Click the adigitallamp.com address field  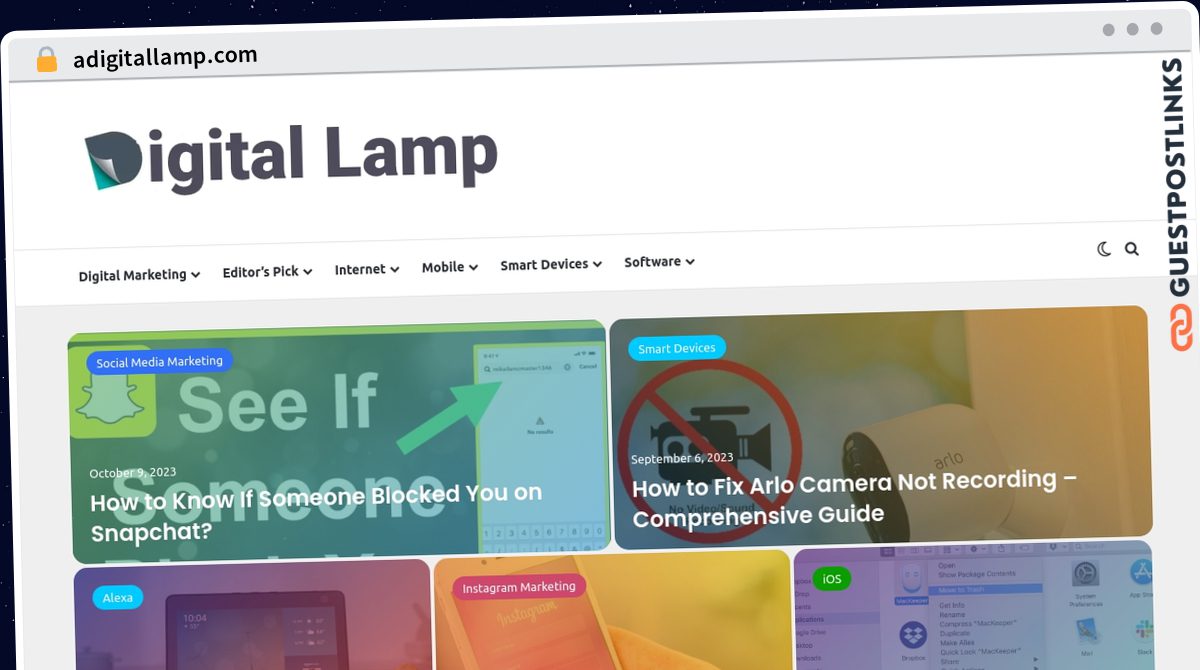point(165,57)
